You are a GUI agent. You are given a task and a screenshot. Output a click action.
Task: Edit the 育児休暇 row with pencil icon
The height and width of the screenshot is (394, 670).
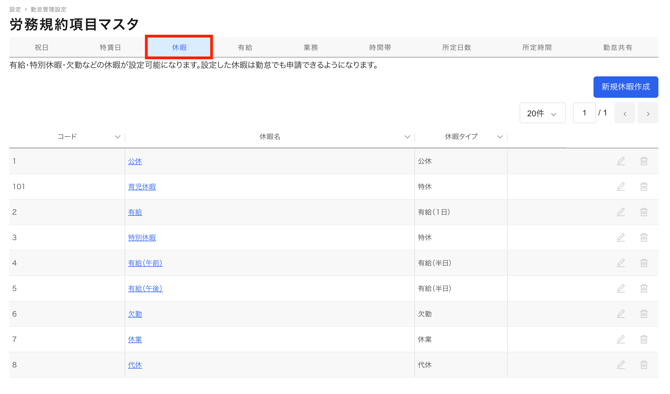(620, 187)
